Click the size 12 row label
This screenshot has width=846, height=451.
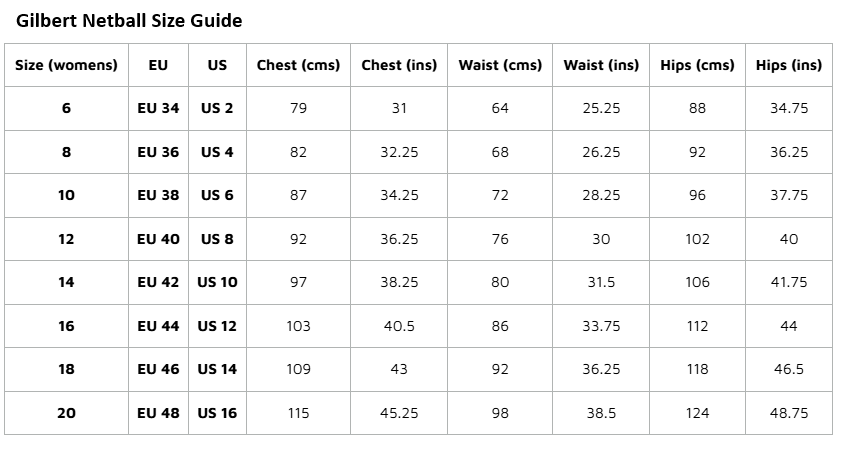[66, 239]
